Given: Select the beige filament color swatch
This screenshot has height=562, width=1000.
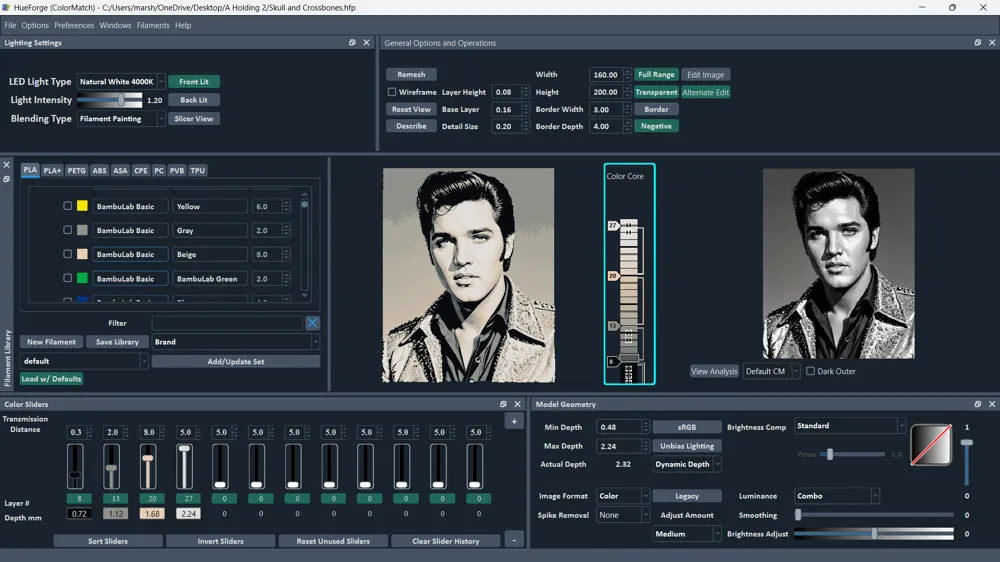Looking at the screenshot, I should click(x=82, y=254).
